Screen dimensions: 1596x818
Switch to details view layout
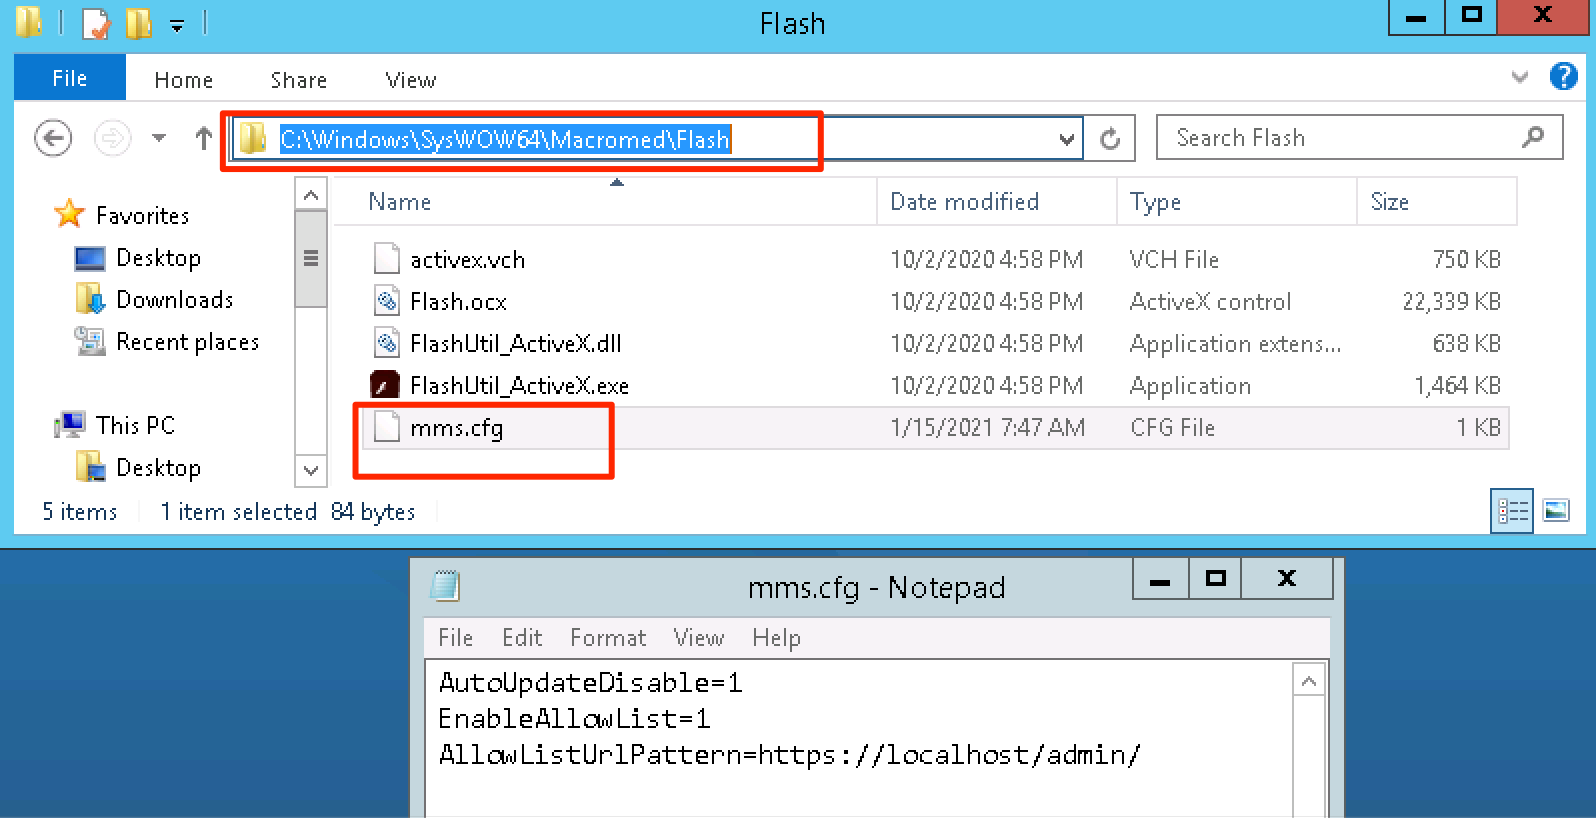[x=1511, y=511]
